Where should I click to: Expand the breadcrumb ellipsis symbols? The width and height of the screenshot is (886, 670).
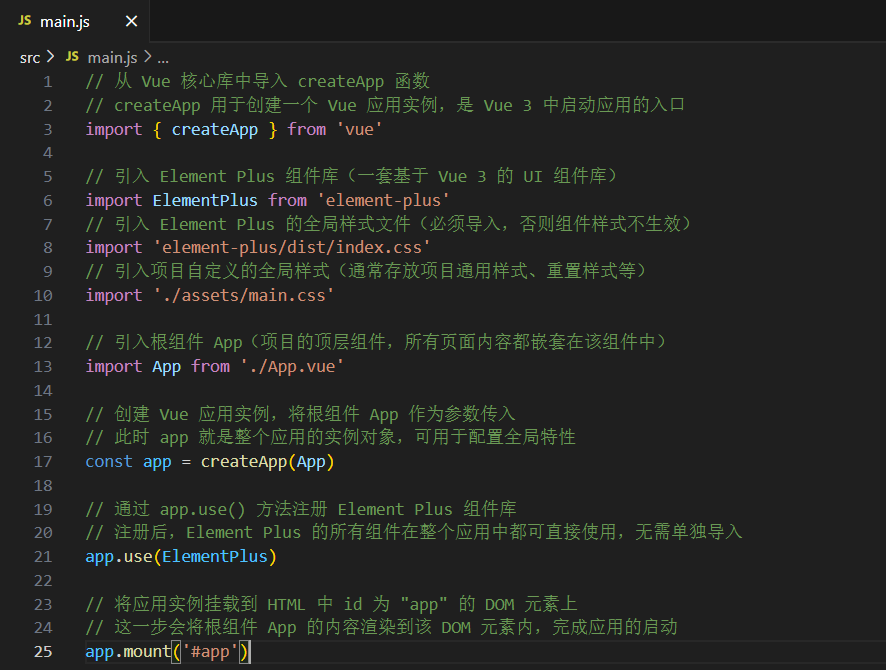pos(163,58)
